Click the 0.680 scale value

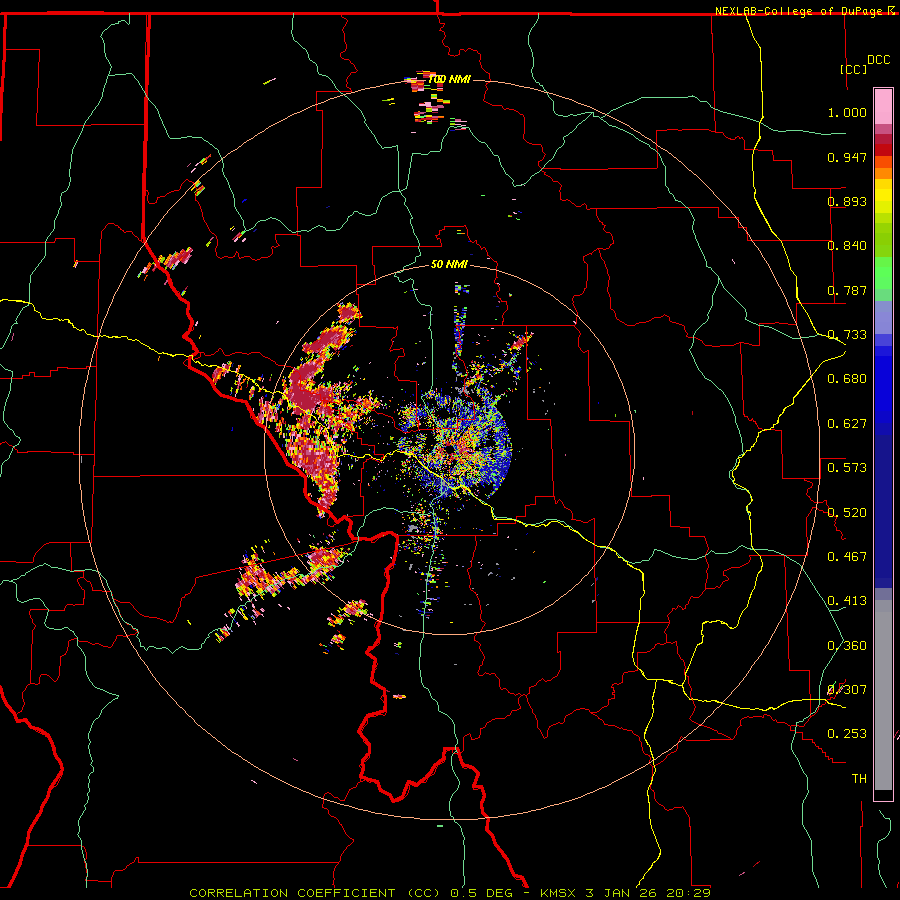(x=847, y=379)
